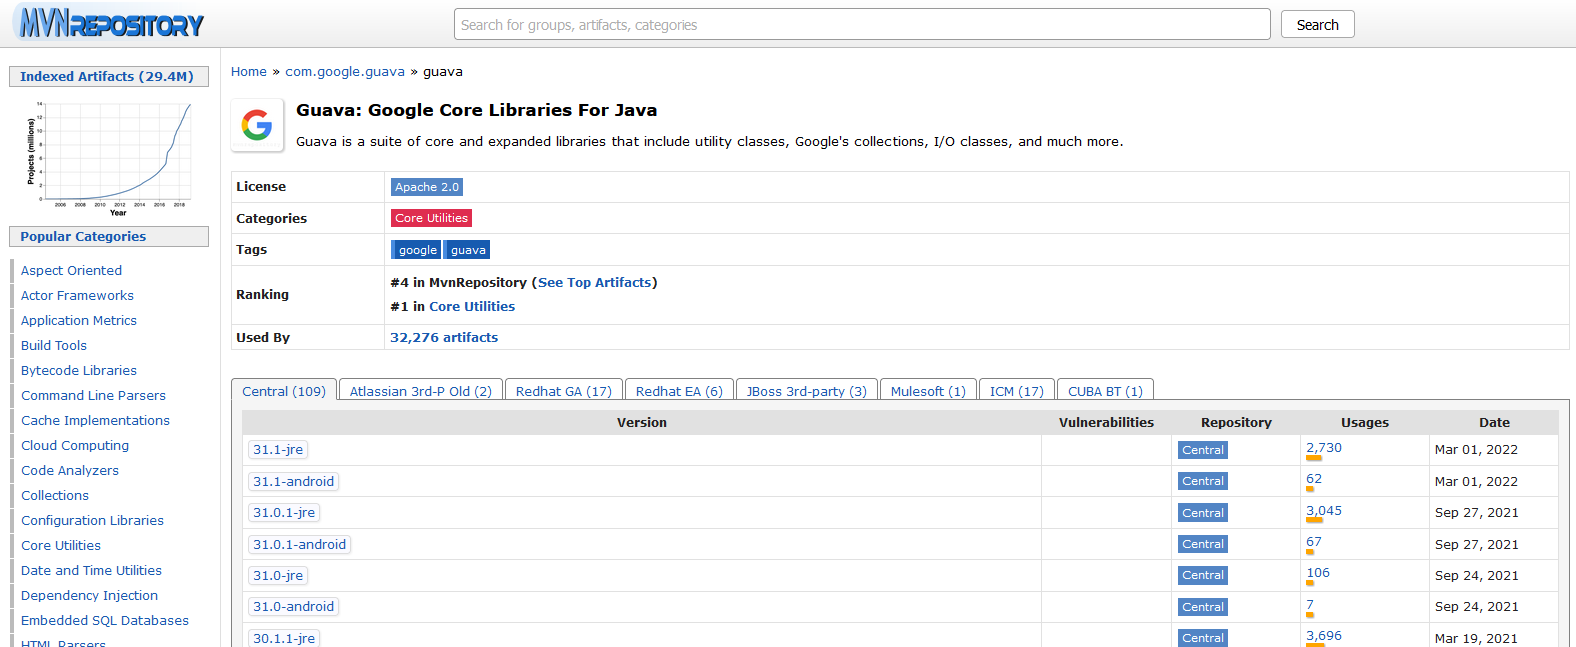Open 2,730 usages for 31.1-jre

point(1324,448)
